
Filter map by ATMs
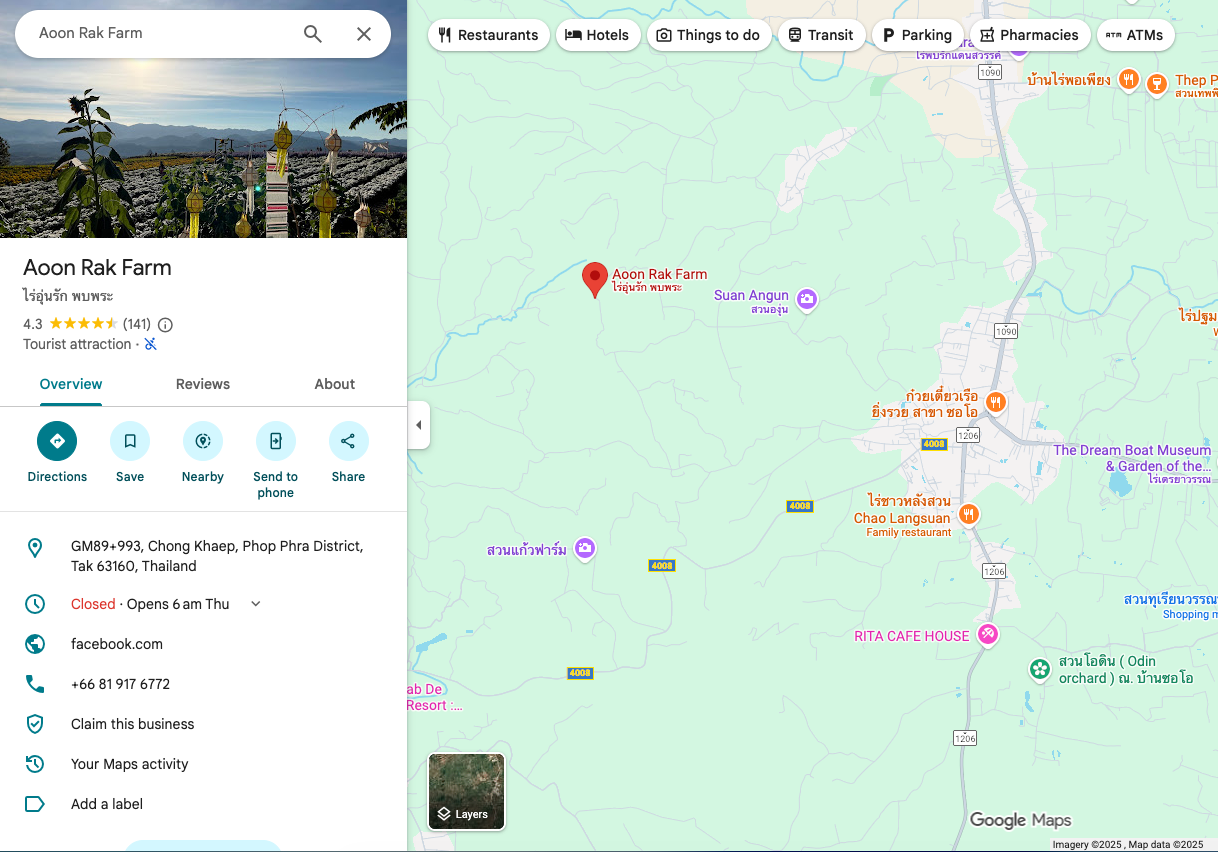(x=1135, y=35)
